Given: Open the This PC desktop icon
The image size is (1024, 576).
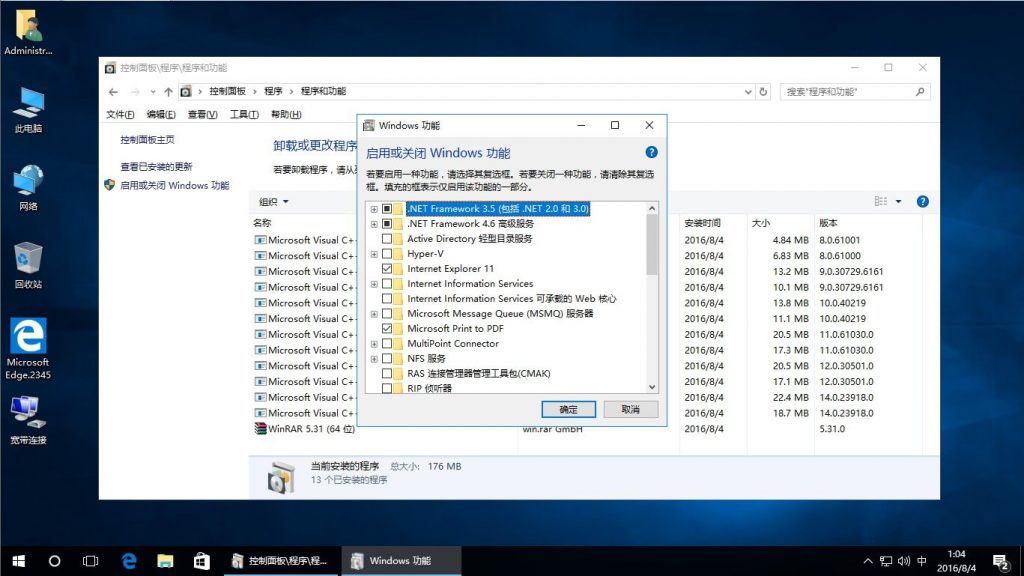Looking at the screenshot, I should click(28, 110).
